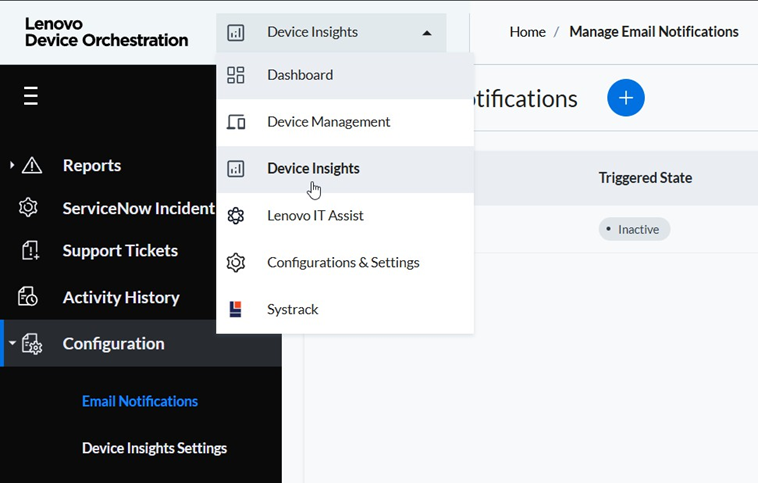This screenshot has height=483, width=758.
Task: Open Device Insights Settings in sidebar
Action: click(154, 448)
